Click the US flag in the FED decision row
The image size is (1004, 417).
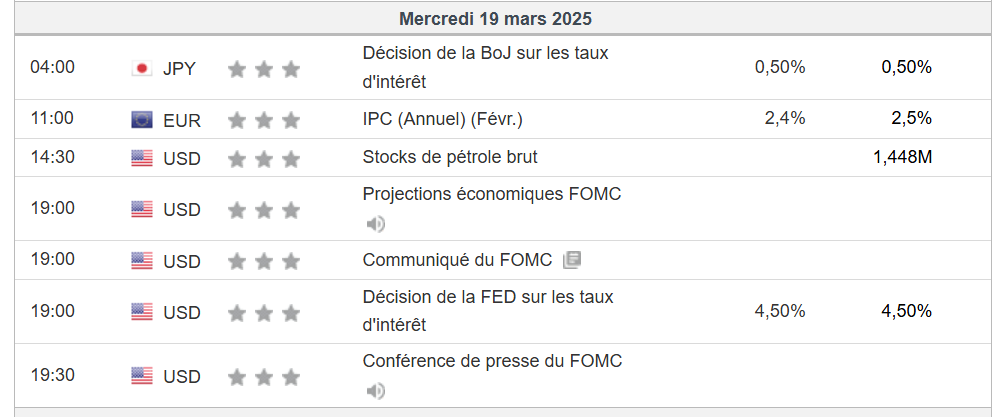pos(142,312)
